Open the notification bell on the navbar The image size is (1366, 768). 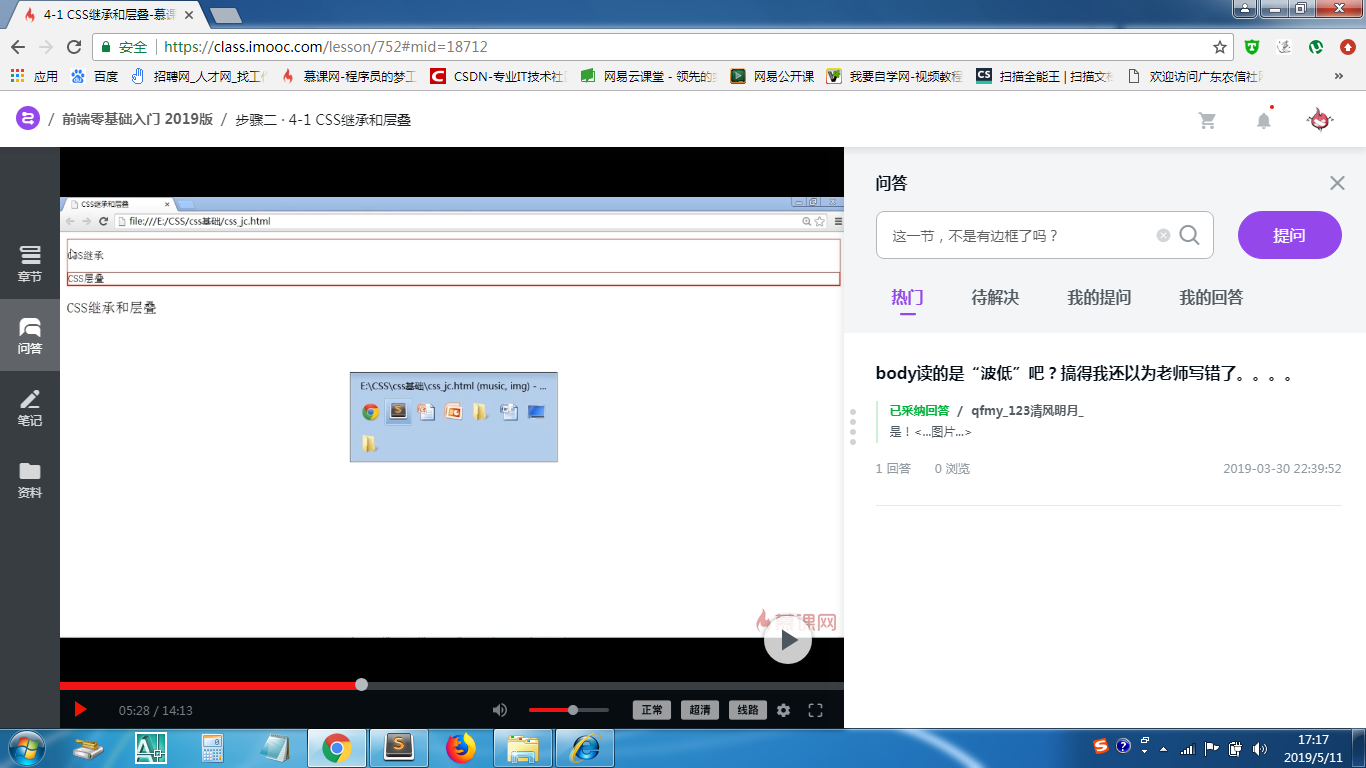point(1263,119)
